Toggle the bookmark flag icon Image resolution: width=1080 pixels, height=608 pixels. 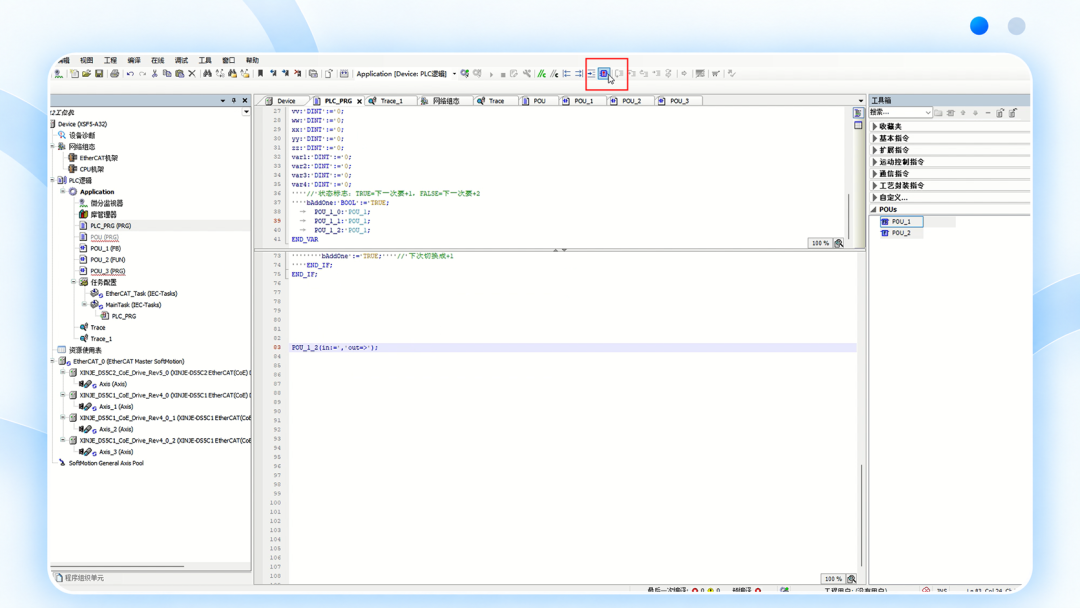click(x=260, y=74)
